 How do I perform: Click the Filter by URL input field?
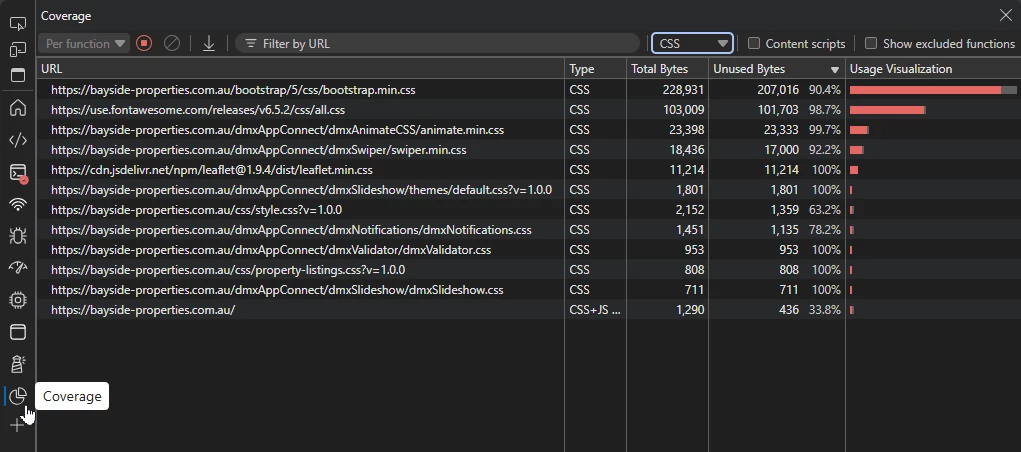click(438, 44)
